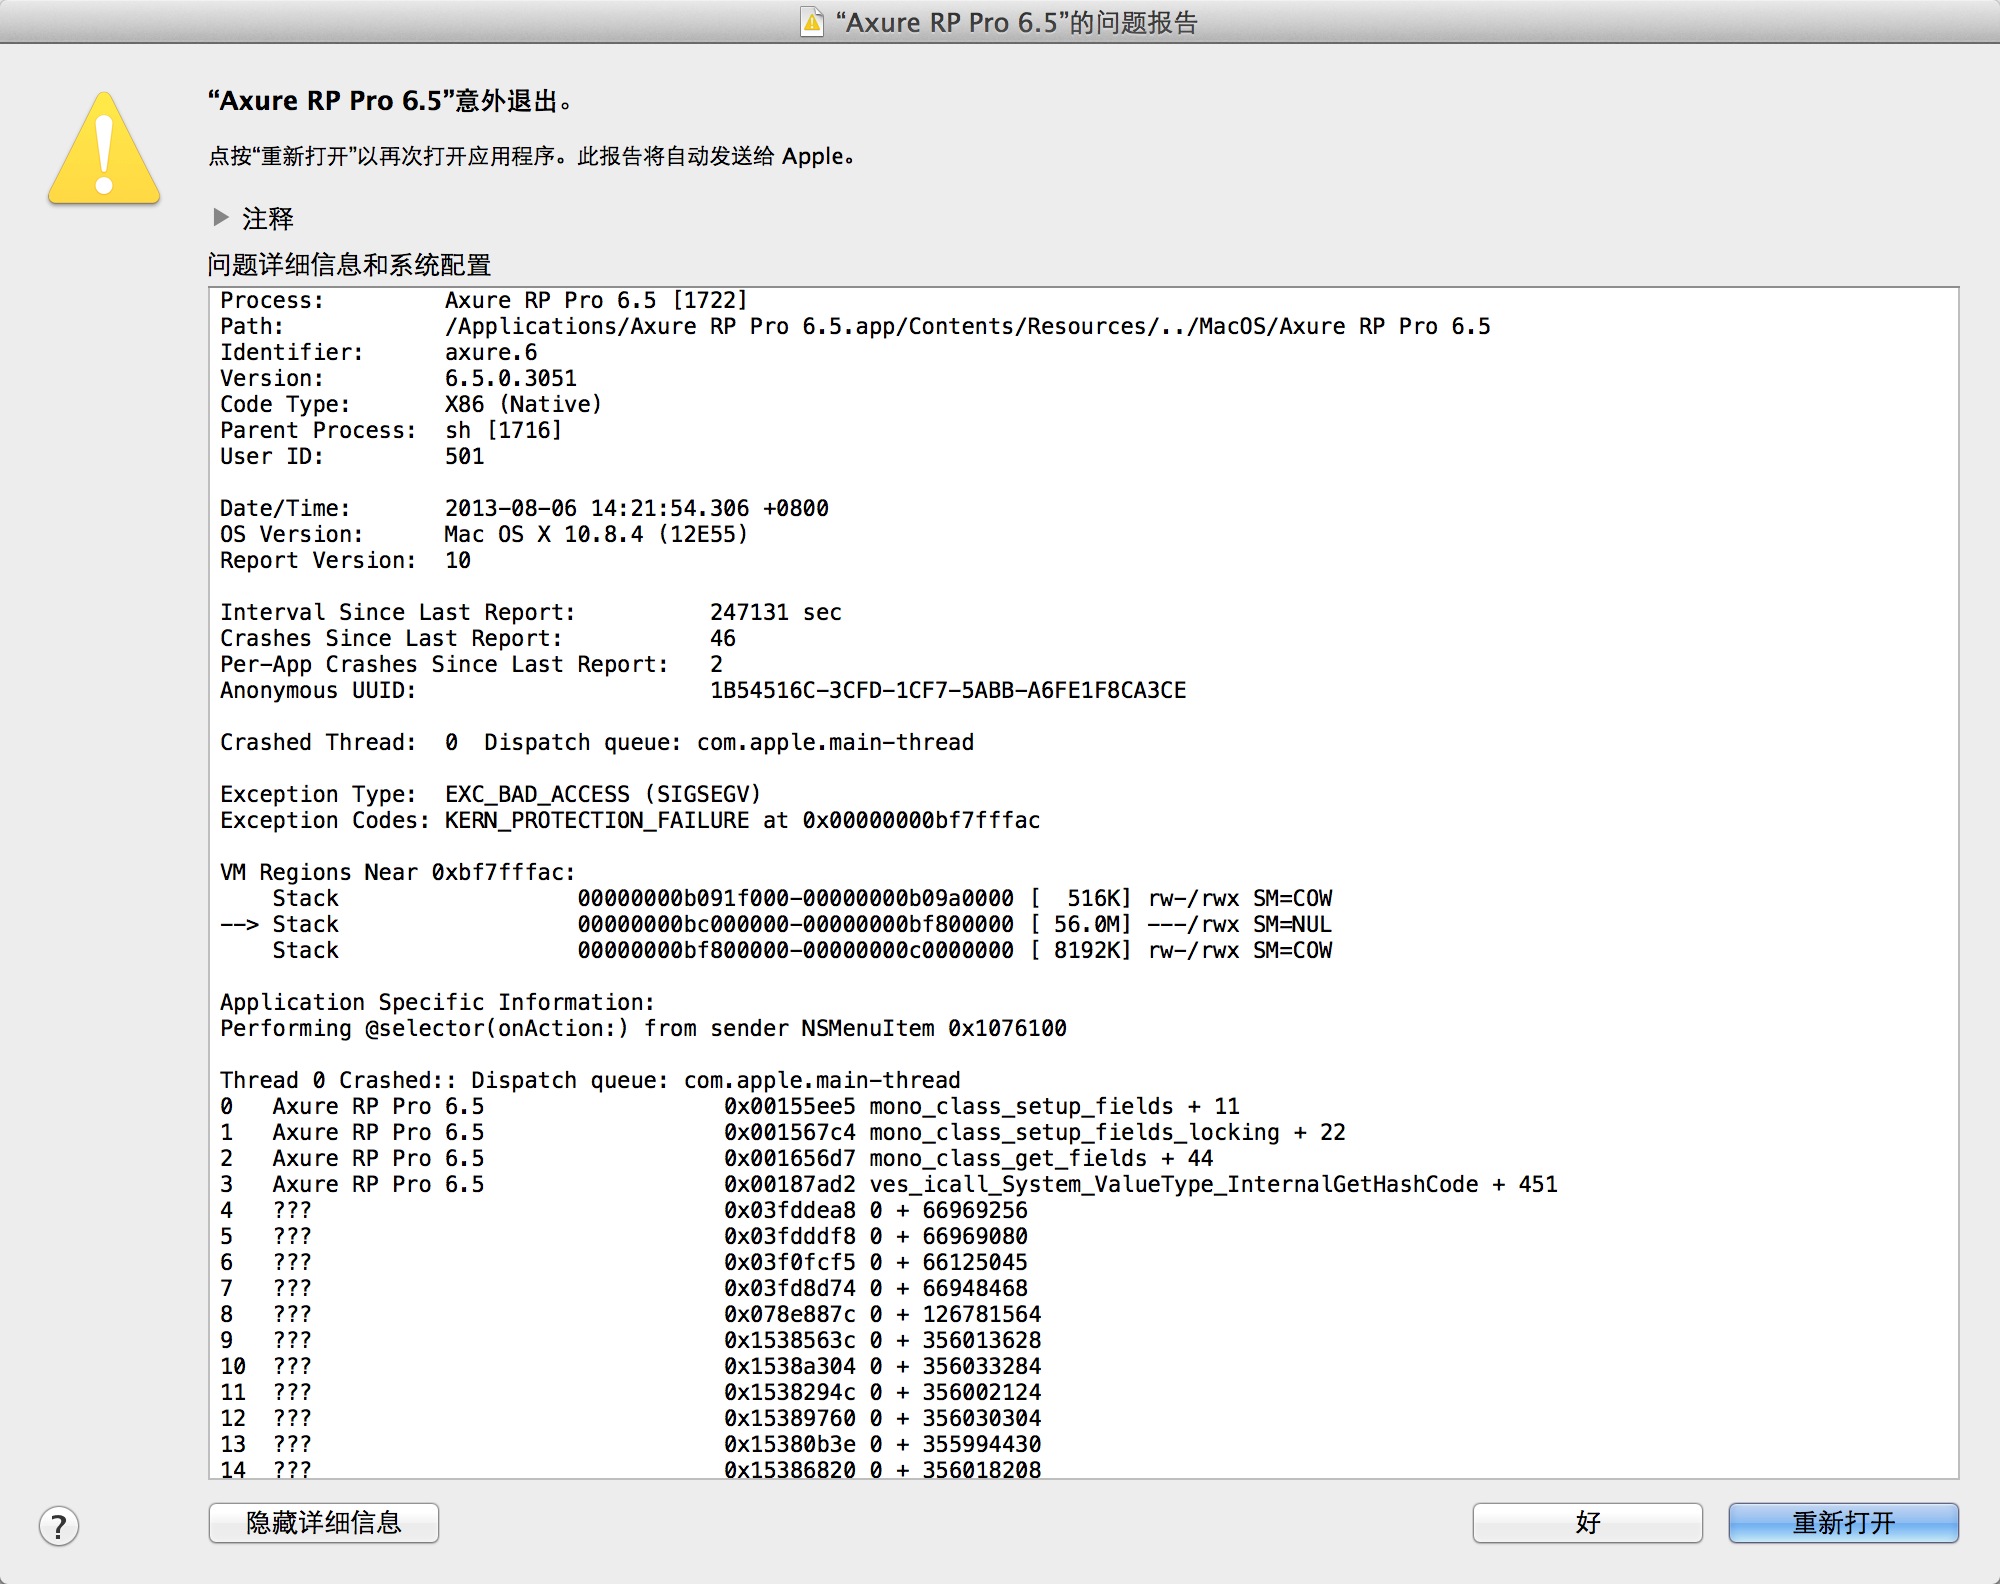Click Crashes Since Last Report value 46
Viewport: 2000px width, 1584px height.
723,638
